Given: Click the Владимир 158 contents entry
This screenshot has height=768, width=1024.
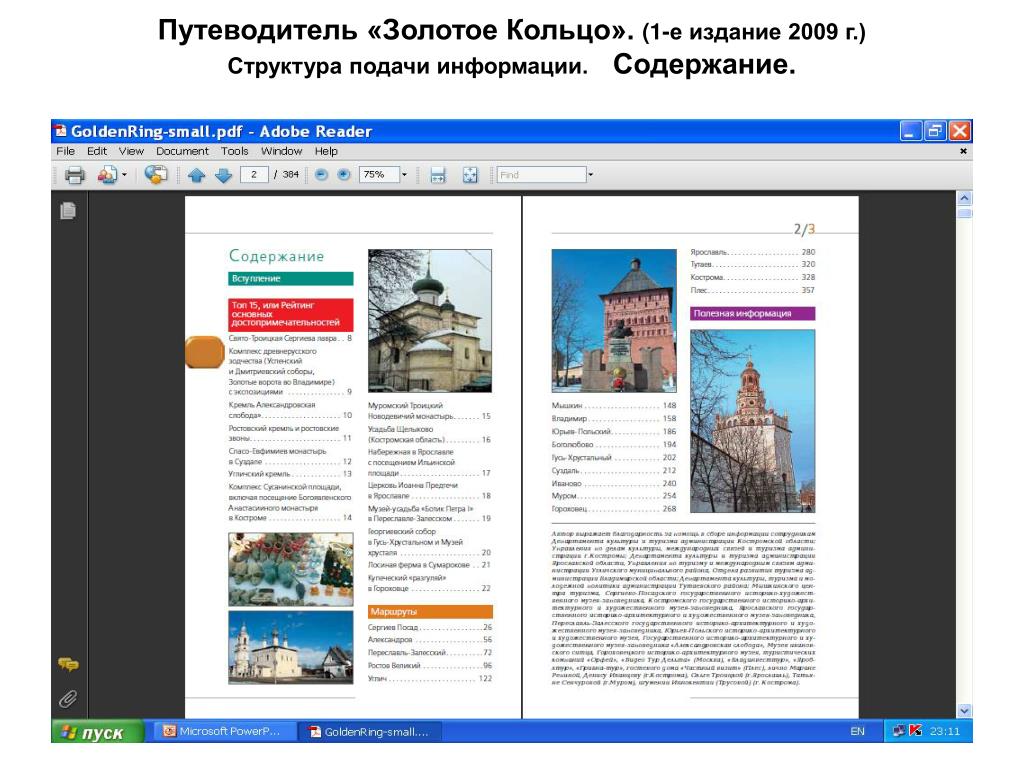Looking at the screenshot, I should (614, 419).
